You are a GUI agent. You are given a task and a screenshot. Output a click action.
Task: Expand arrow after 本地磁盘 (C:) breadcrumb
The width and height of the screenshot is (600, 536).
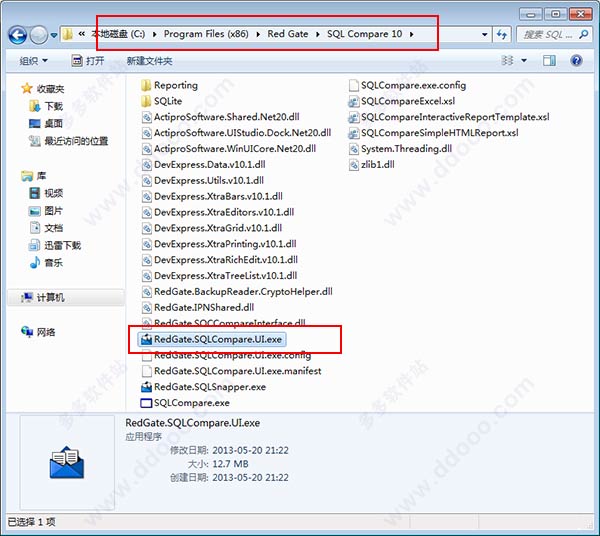pos(155,34)
